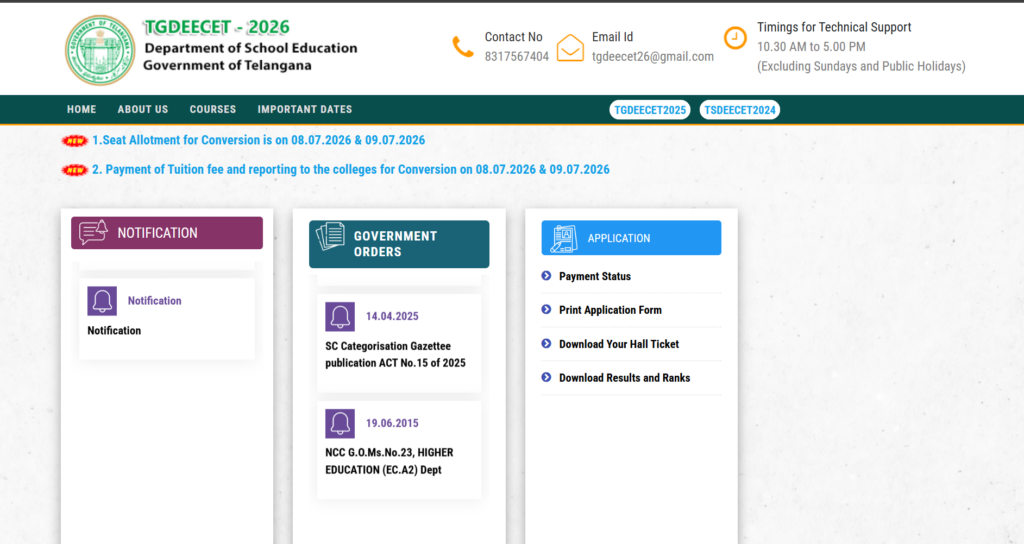This screenshot has width=1024, height=544.
Task: Click the bell icon next to 19.06.2015
Action: [340, 423]
